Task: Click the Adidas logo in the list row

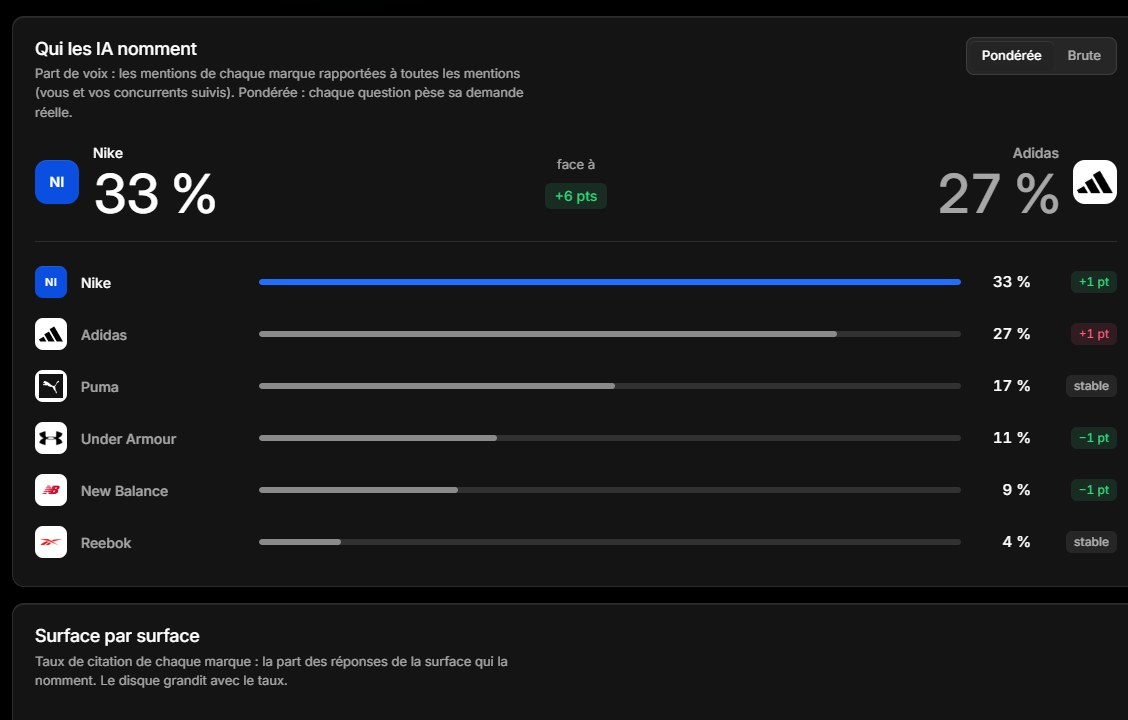Action: pyautogui.click(x=51, y=334)
